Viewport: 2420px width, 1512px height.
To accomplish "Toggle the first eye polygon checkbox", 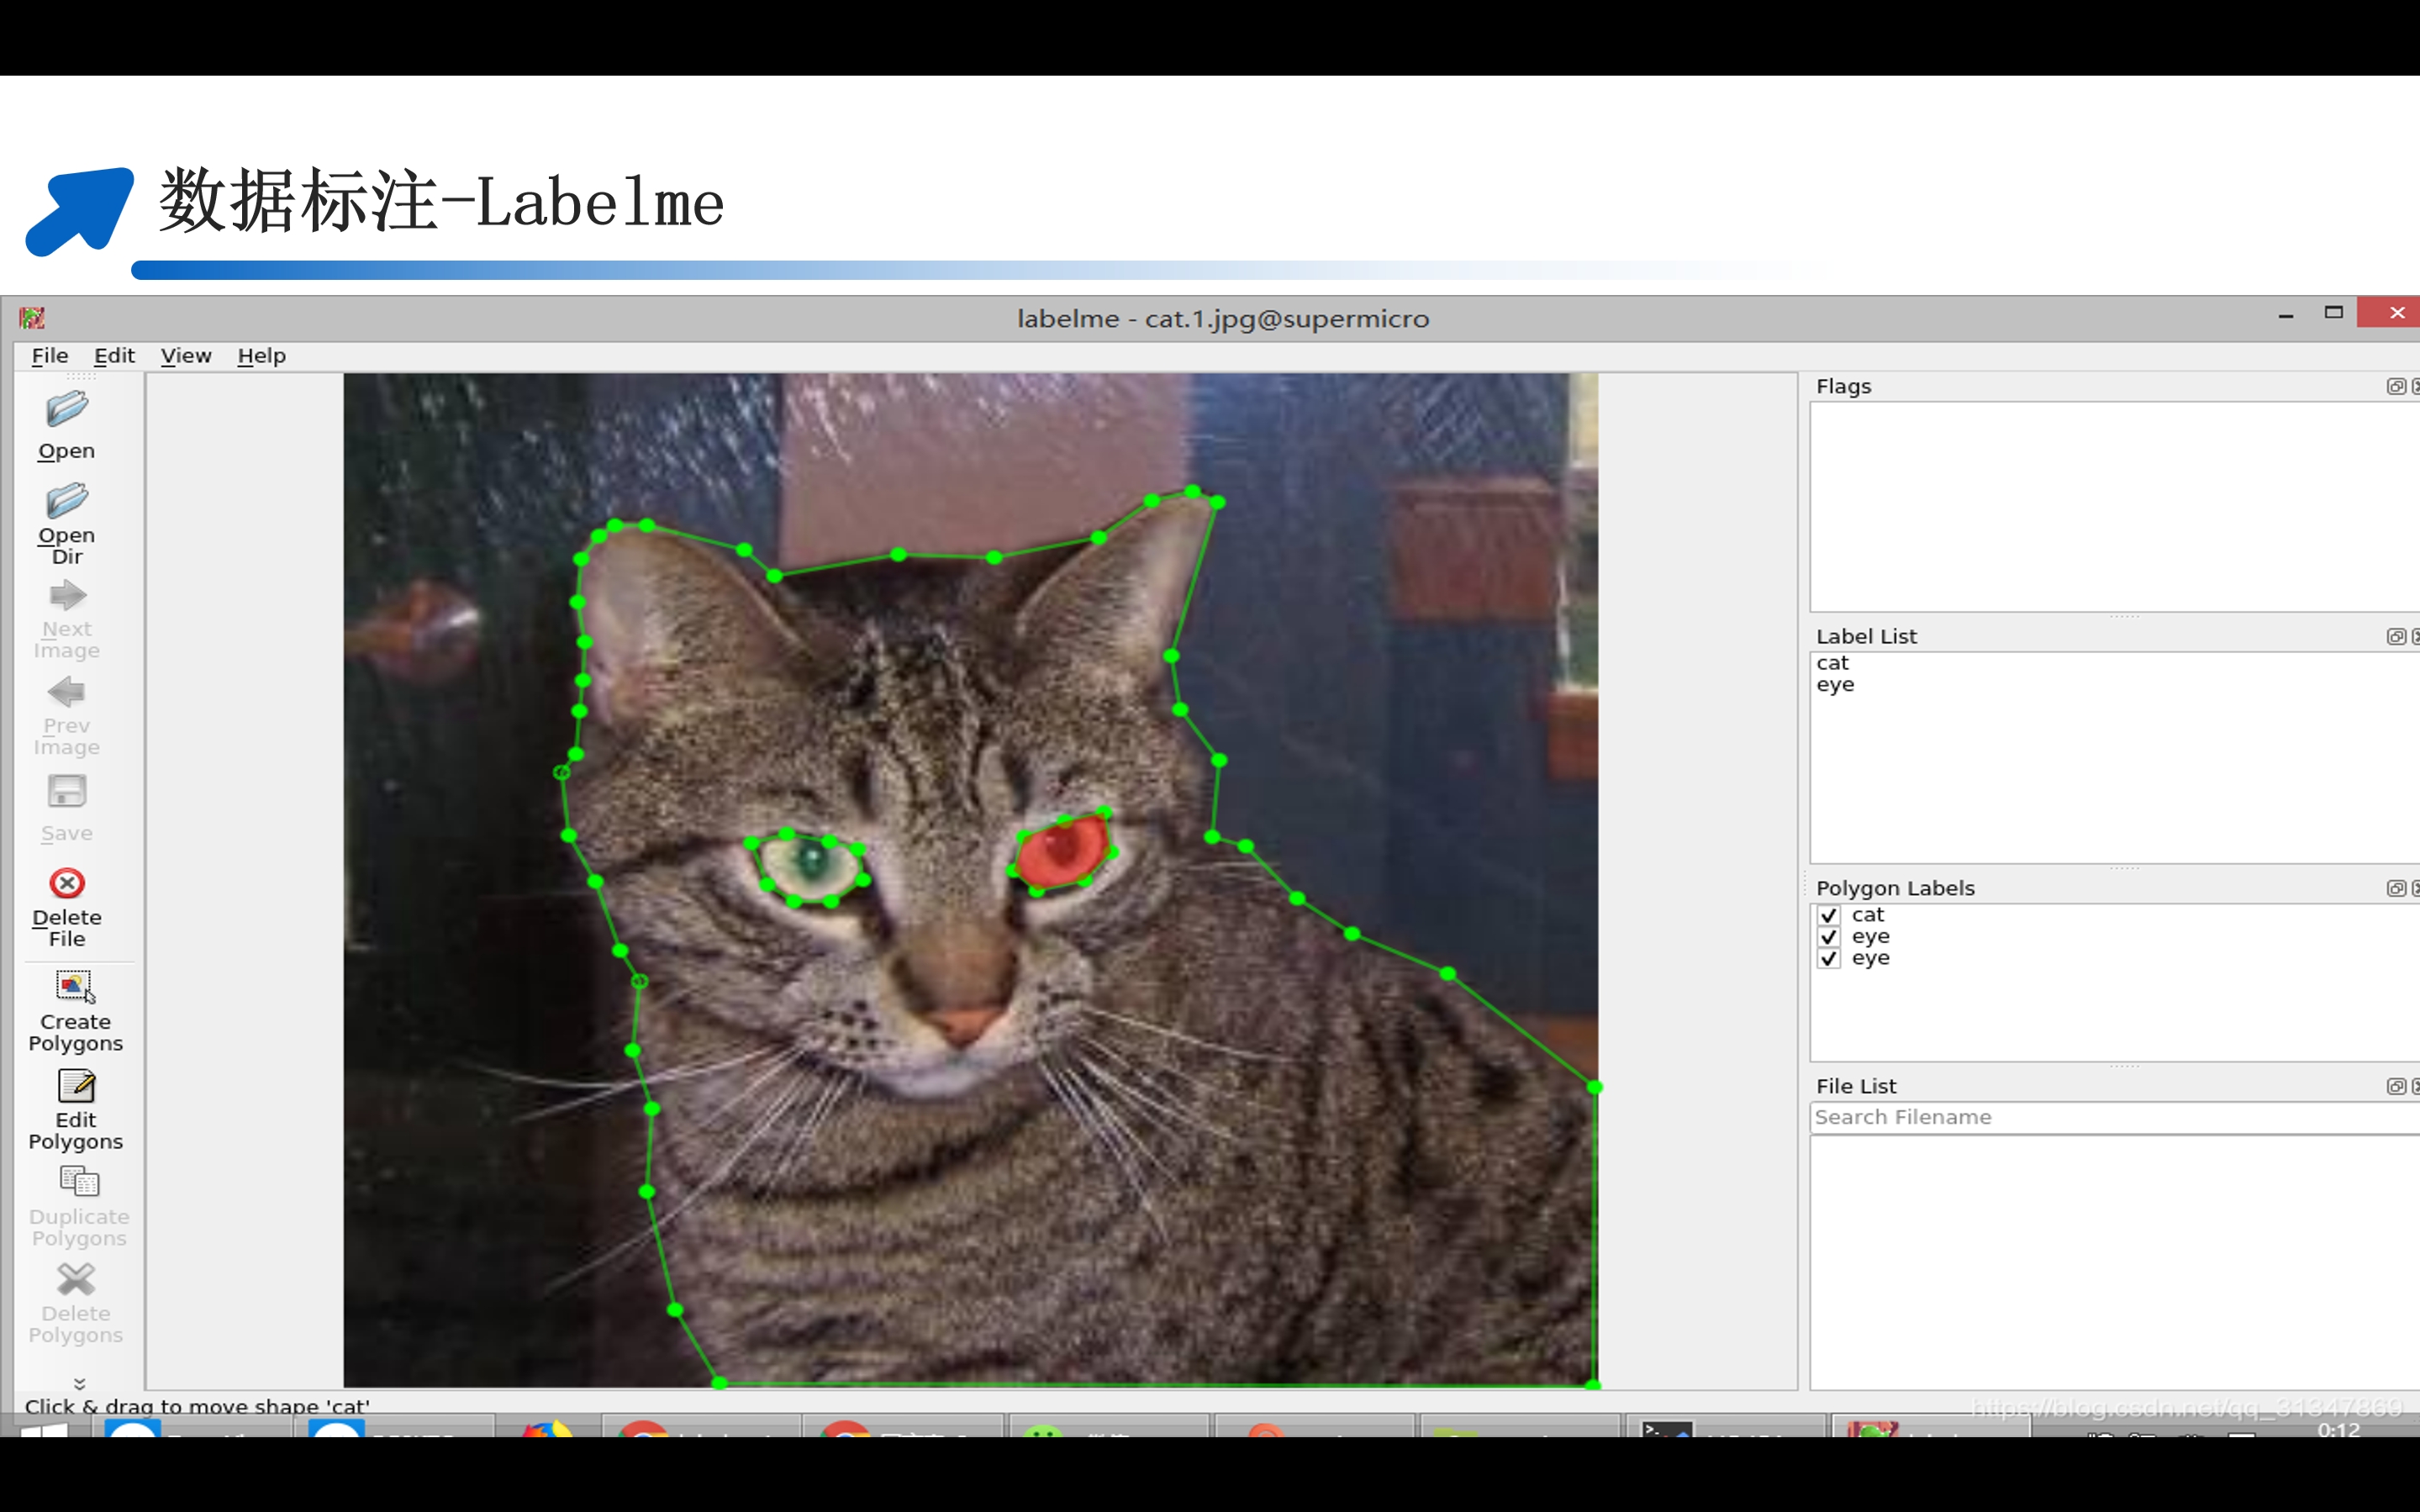I will click(x=1829, y=937).
